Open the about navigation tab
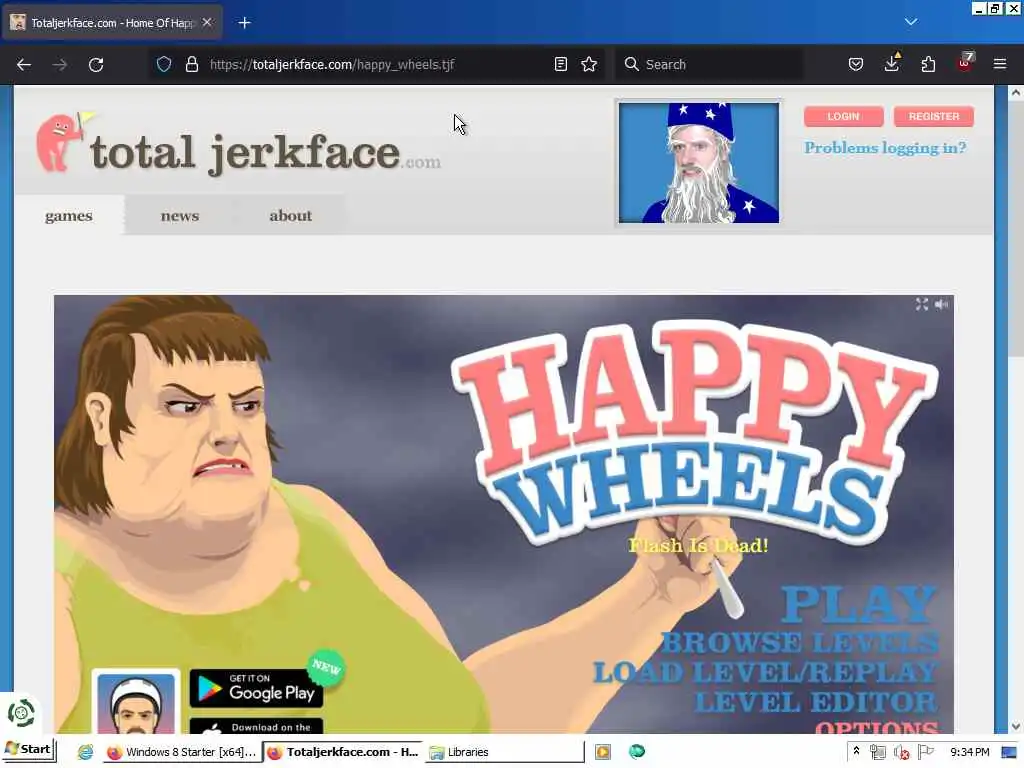The height and width of the screenshot is (768, 1024). 291,216
